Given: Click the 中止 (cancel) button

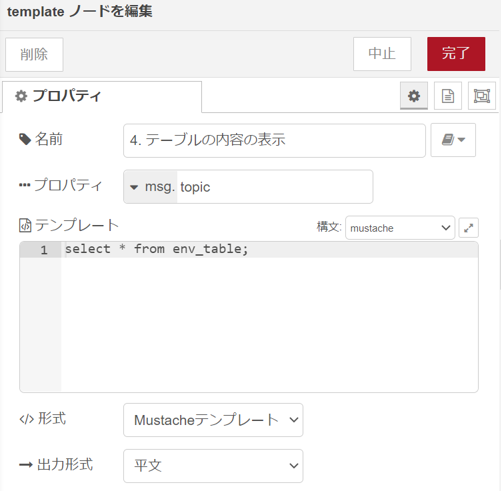Looking at the screenshot, I should click(x=382, y=54).
